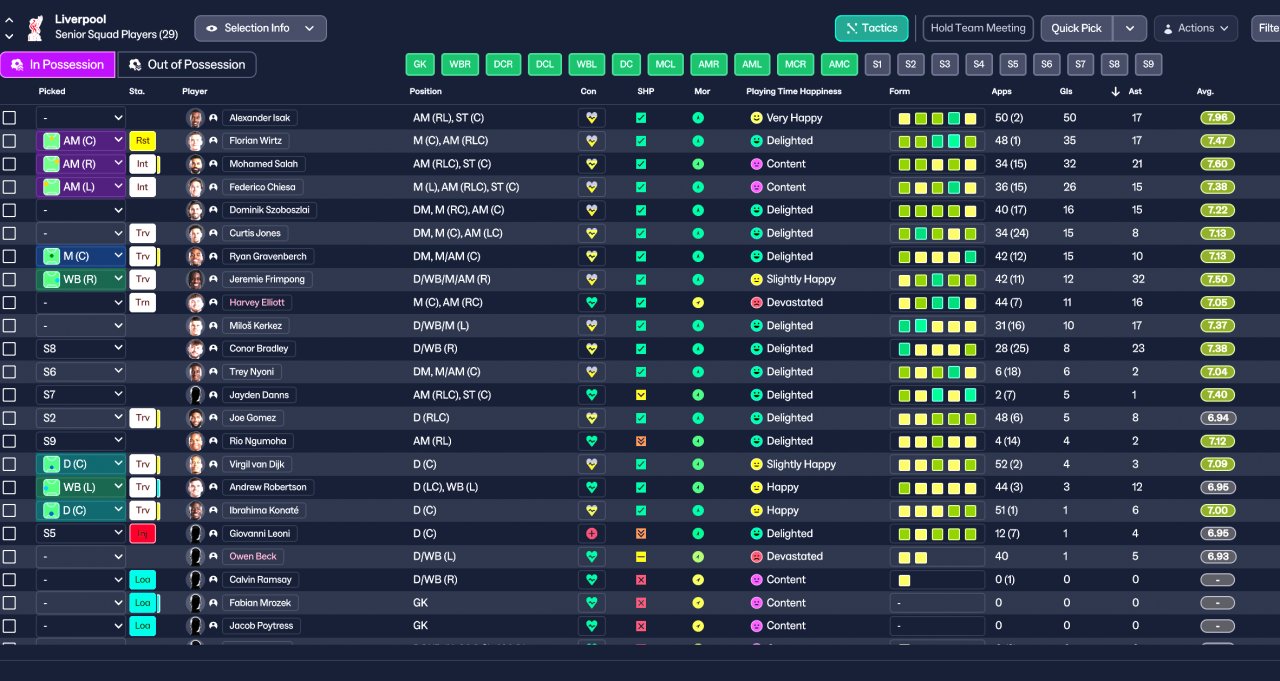Screen dimensions: 1280x681
Task: Click Fabian Mrozek's morale icon
Action: click(x=698, y=603)
